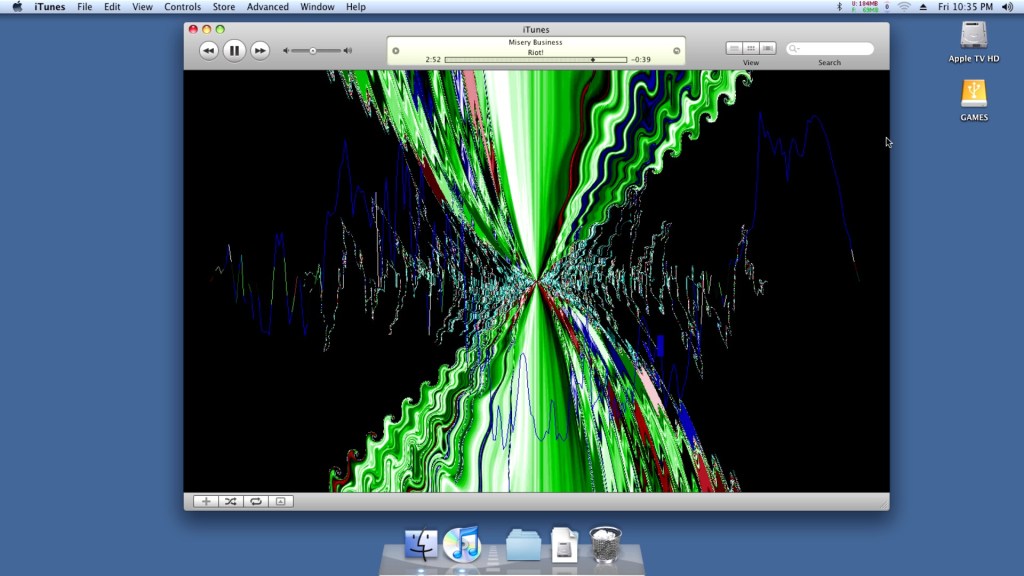The height and width of the screenshot is (576, 1024).
Task: Switch to Cover Flow view
Action: click(x=768, y=47)
